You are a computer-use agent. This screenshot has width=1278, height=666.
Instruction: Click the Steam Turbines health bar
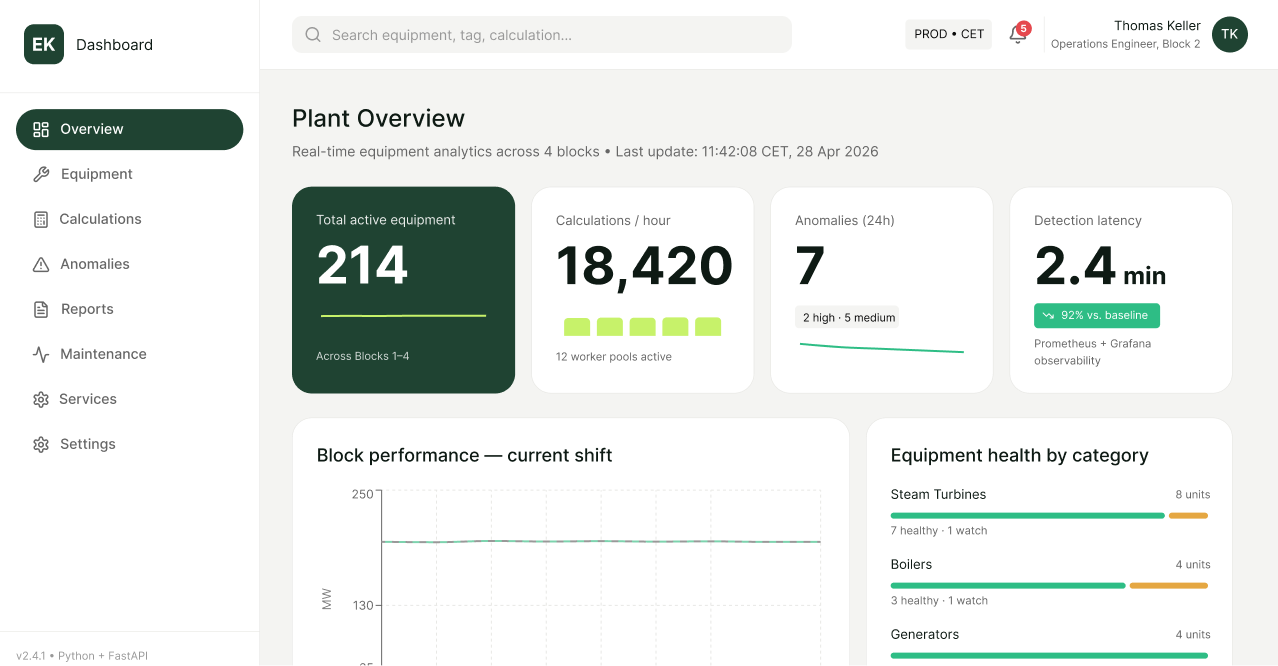click(1049, 516)
